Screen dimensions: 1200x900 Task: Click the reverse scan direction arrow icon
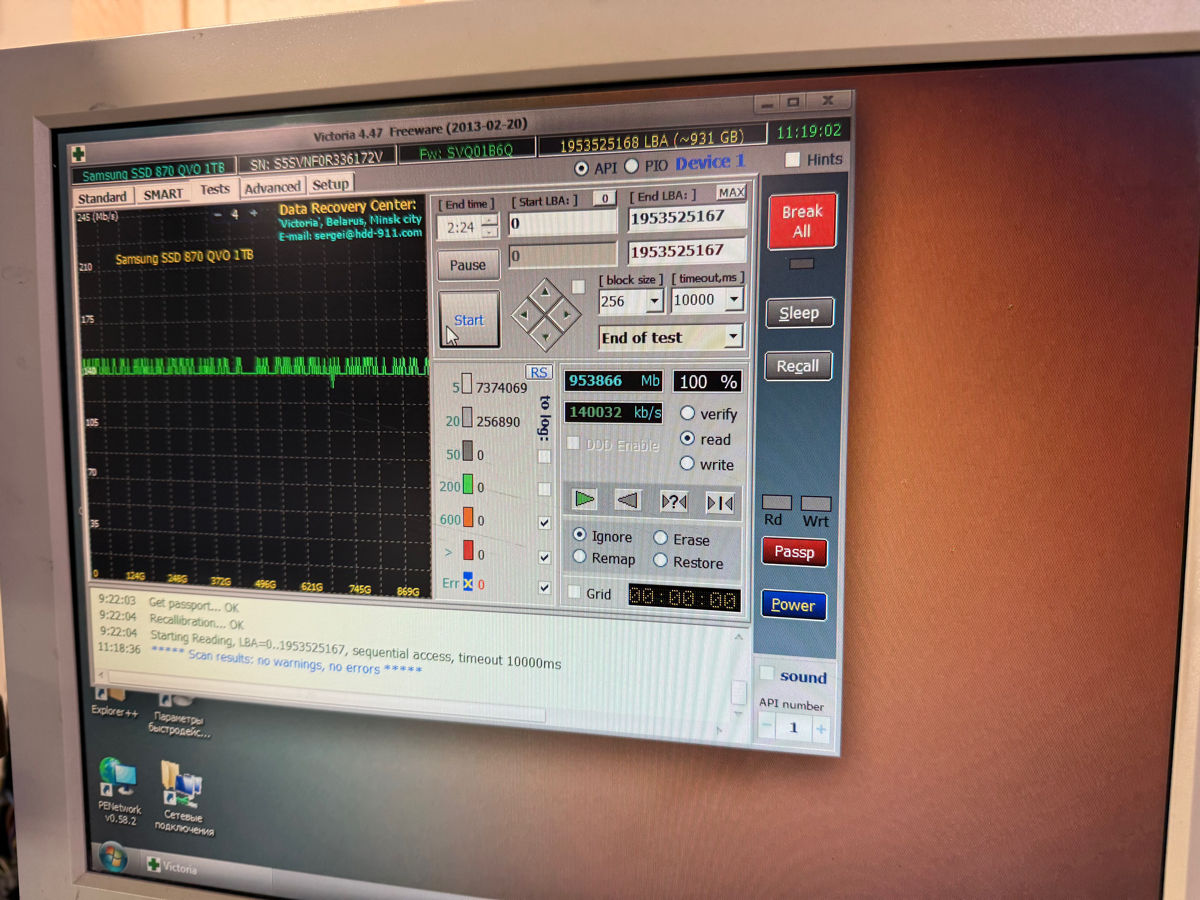pos(628,500)
